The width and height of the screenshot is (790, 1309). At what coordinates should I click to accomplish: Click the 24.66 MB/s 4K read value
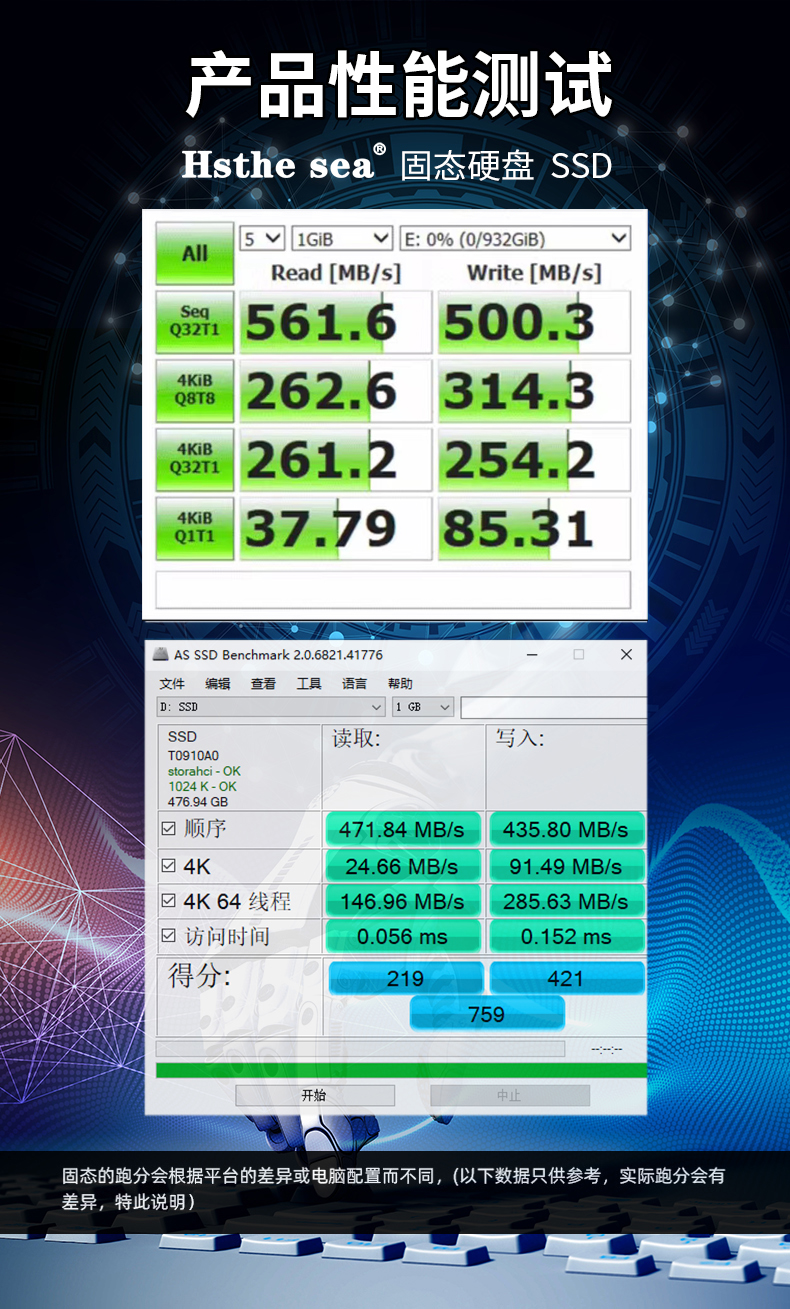coord(402,865)
